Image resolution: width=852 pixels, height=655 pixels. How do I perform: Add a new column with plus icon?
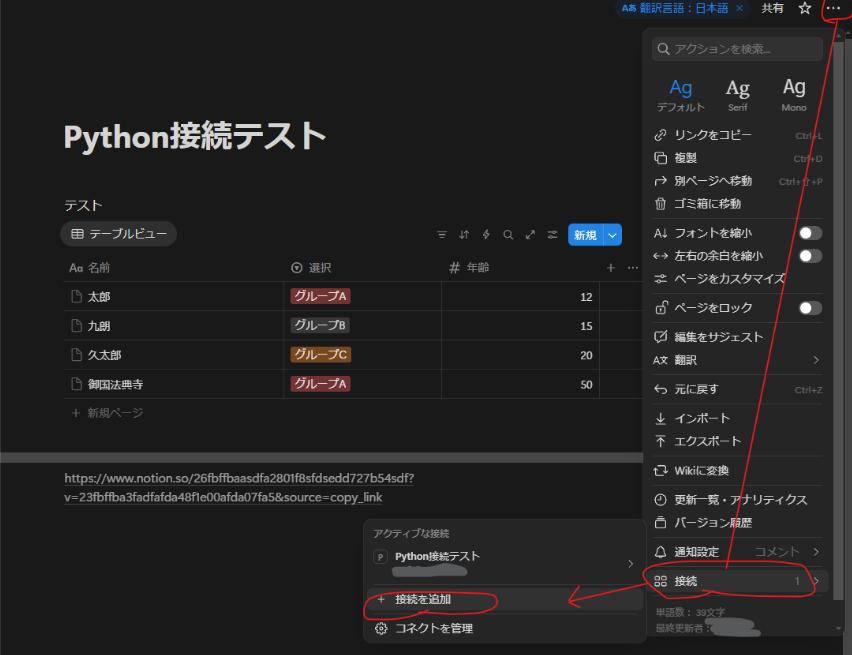[x=611, y=268]
